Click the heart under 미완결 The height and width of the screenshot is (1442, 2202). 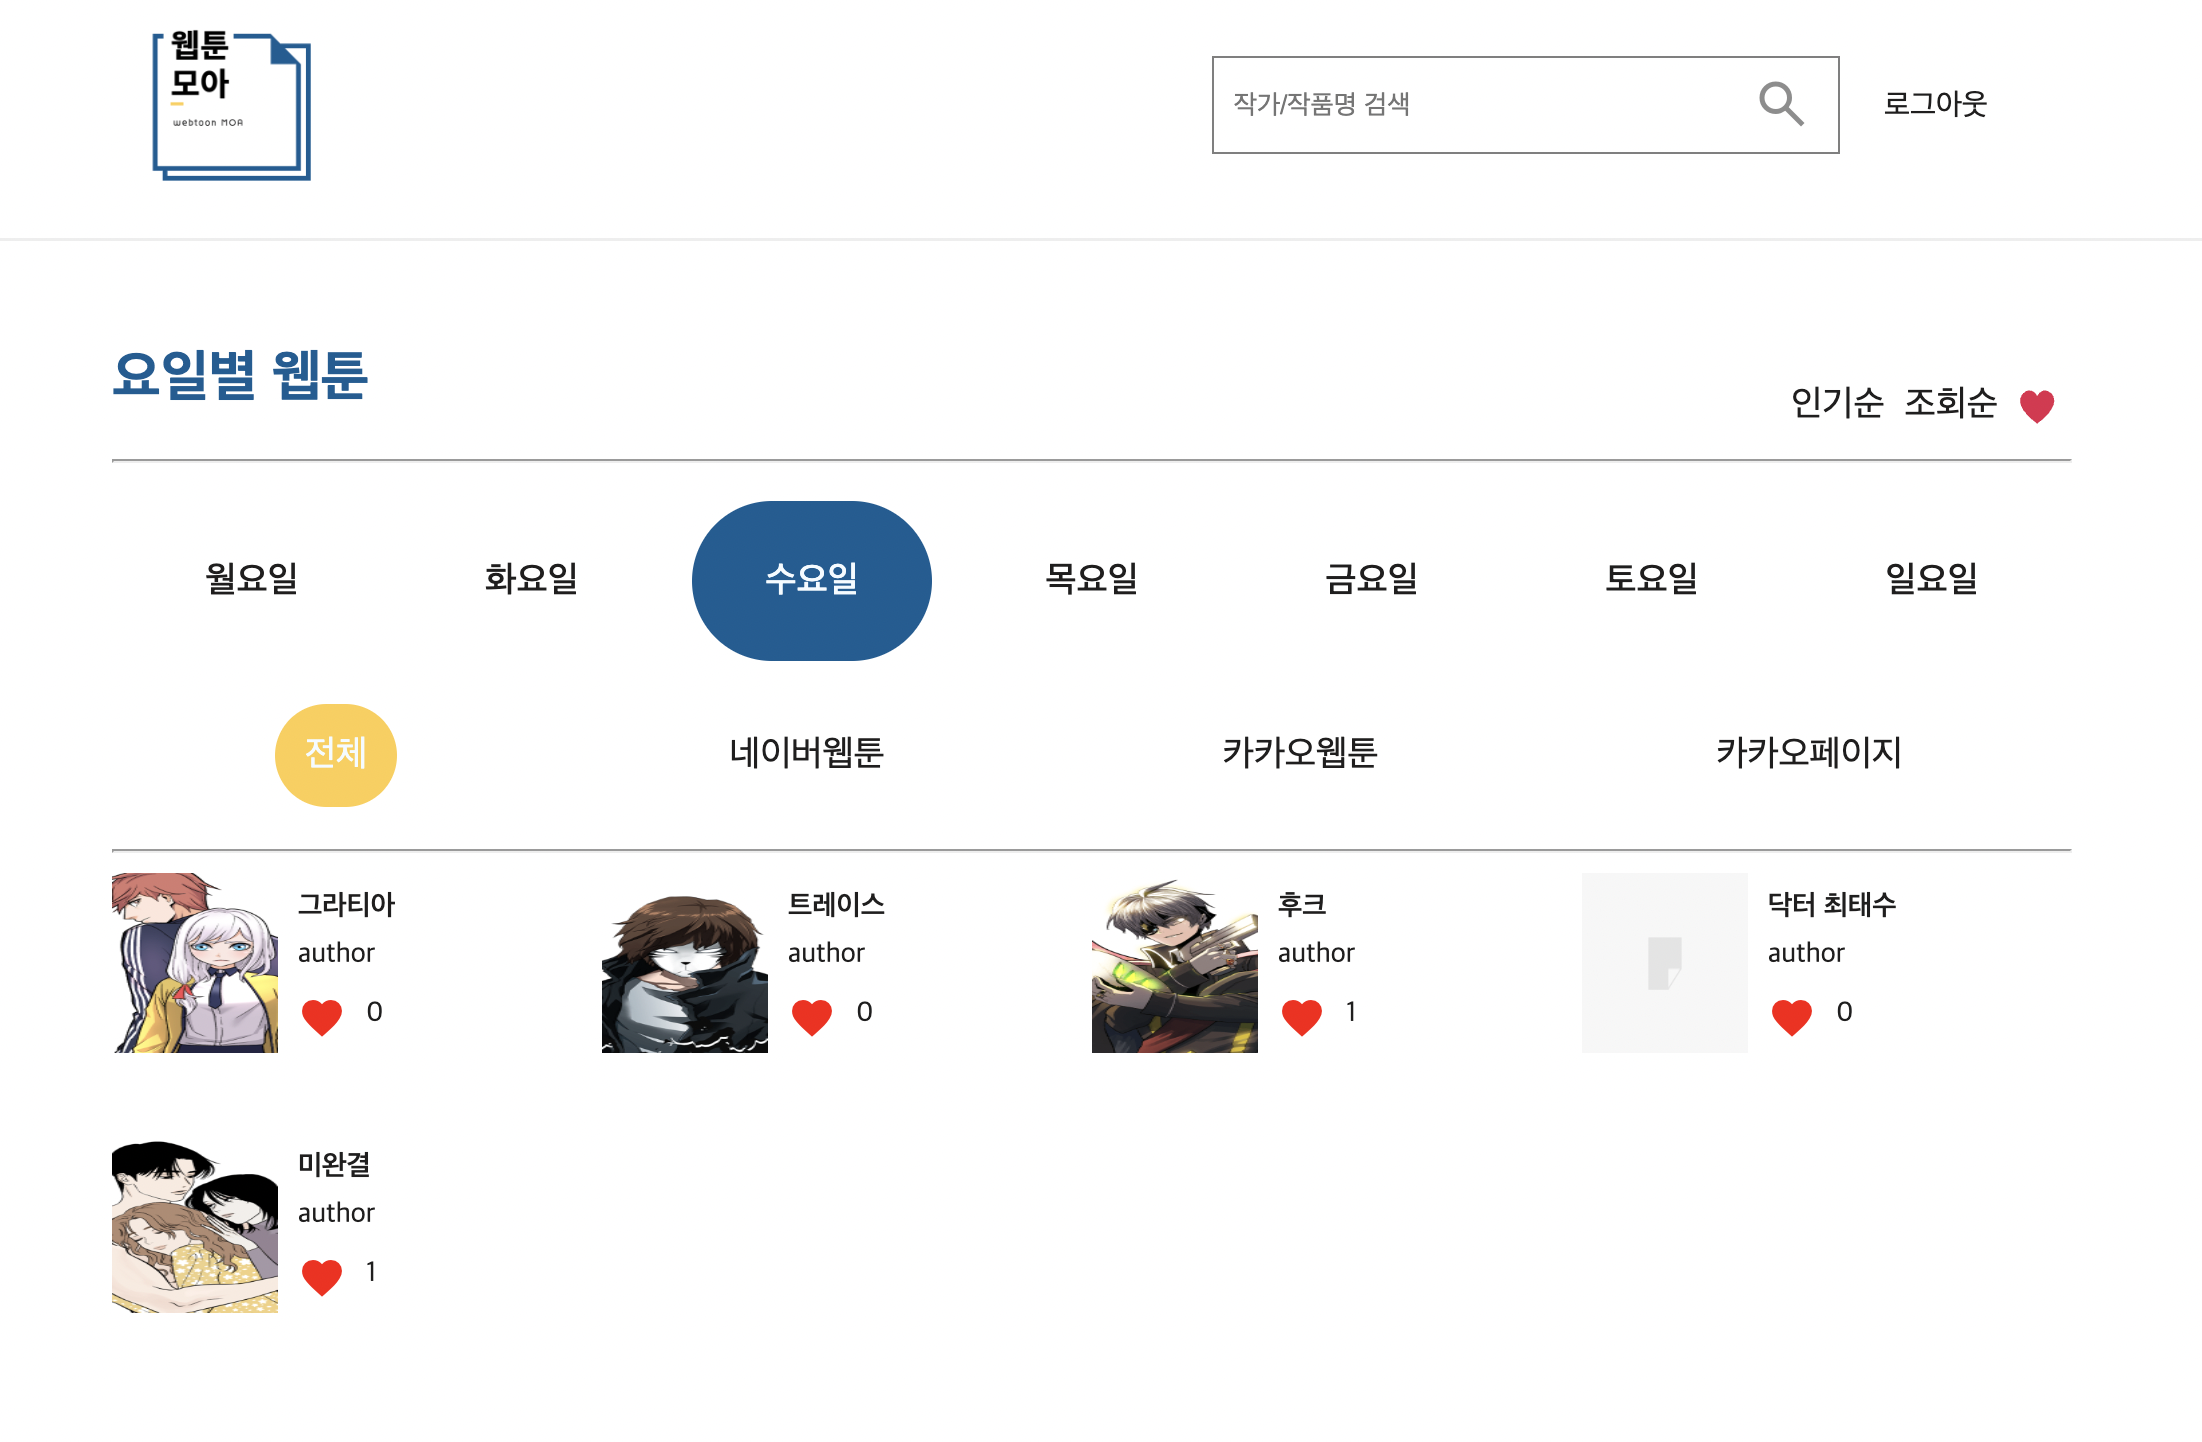click(321, 1276)
